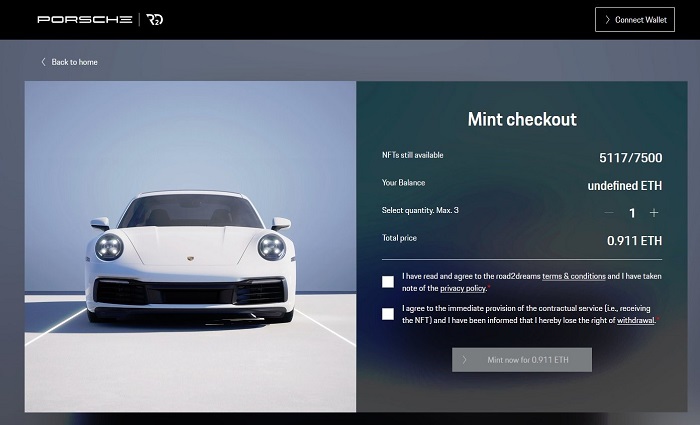Open the terms & conditions link
This screenshot has height=425, width=700.
click(574, 276)
